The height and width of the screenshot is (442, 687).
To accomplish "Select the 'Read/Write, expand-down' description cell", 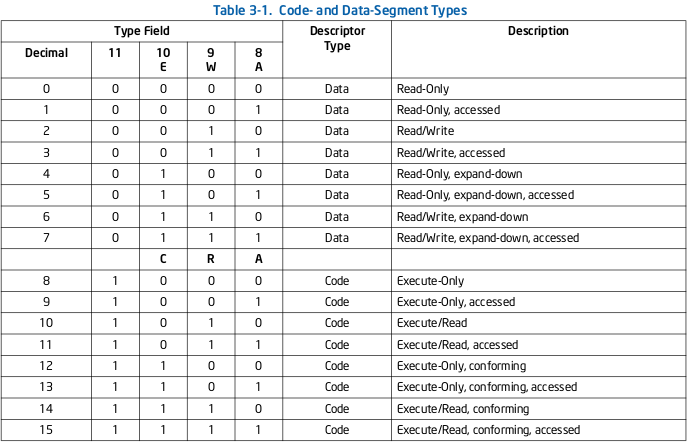I will [462, 217].
